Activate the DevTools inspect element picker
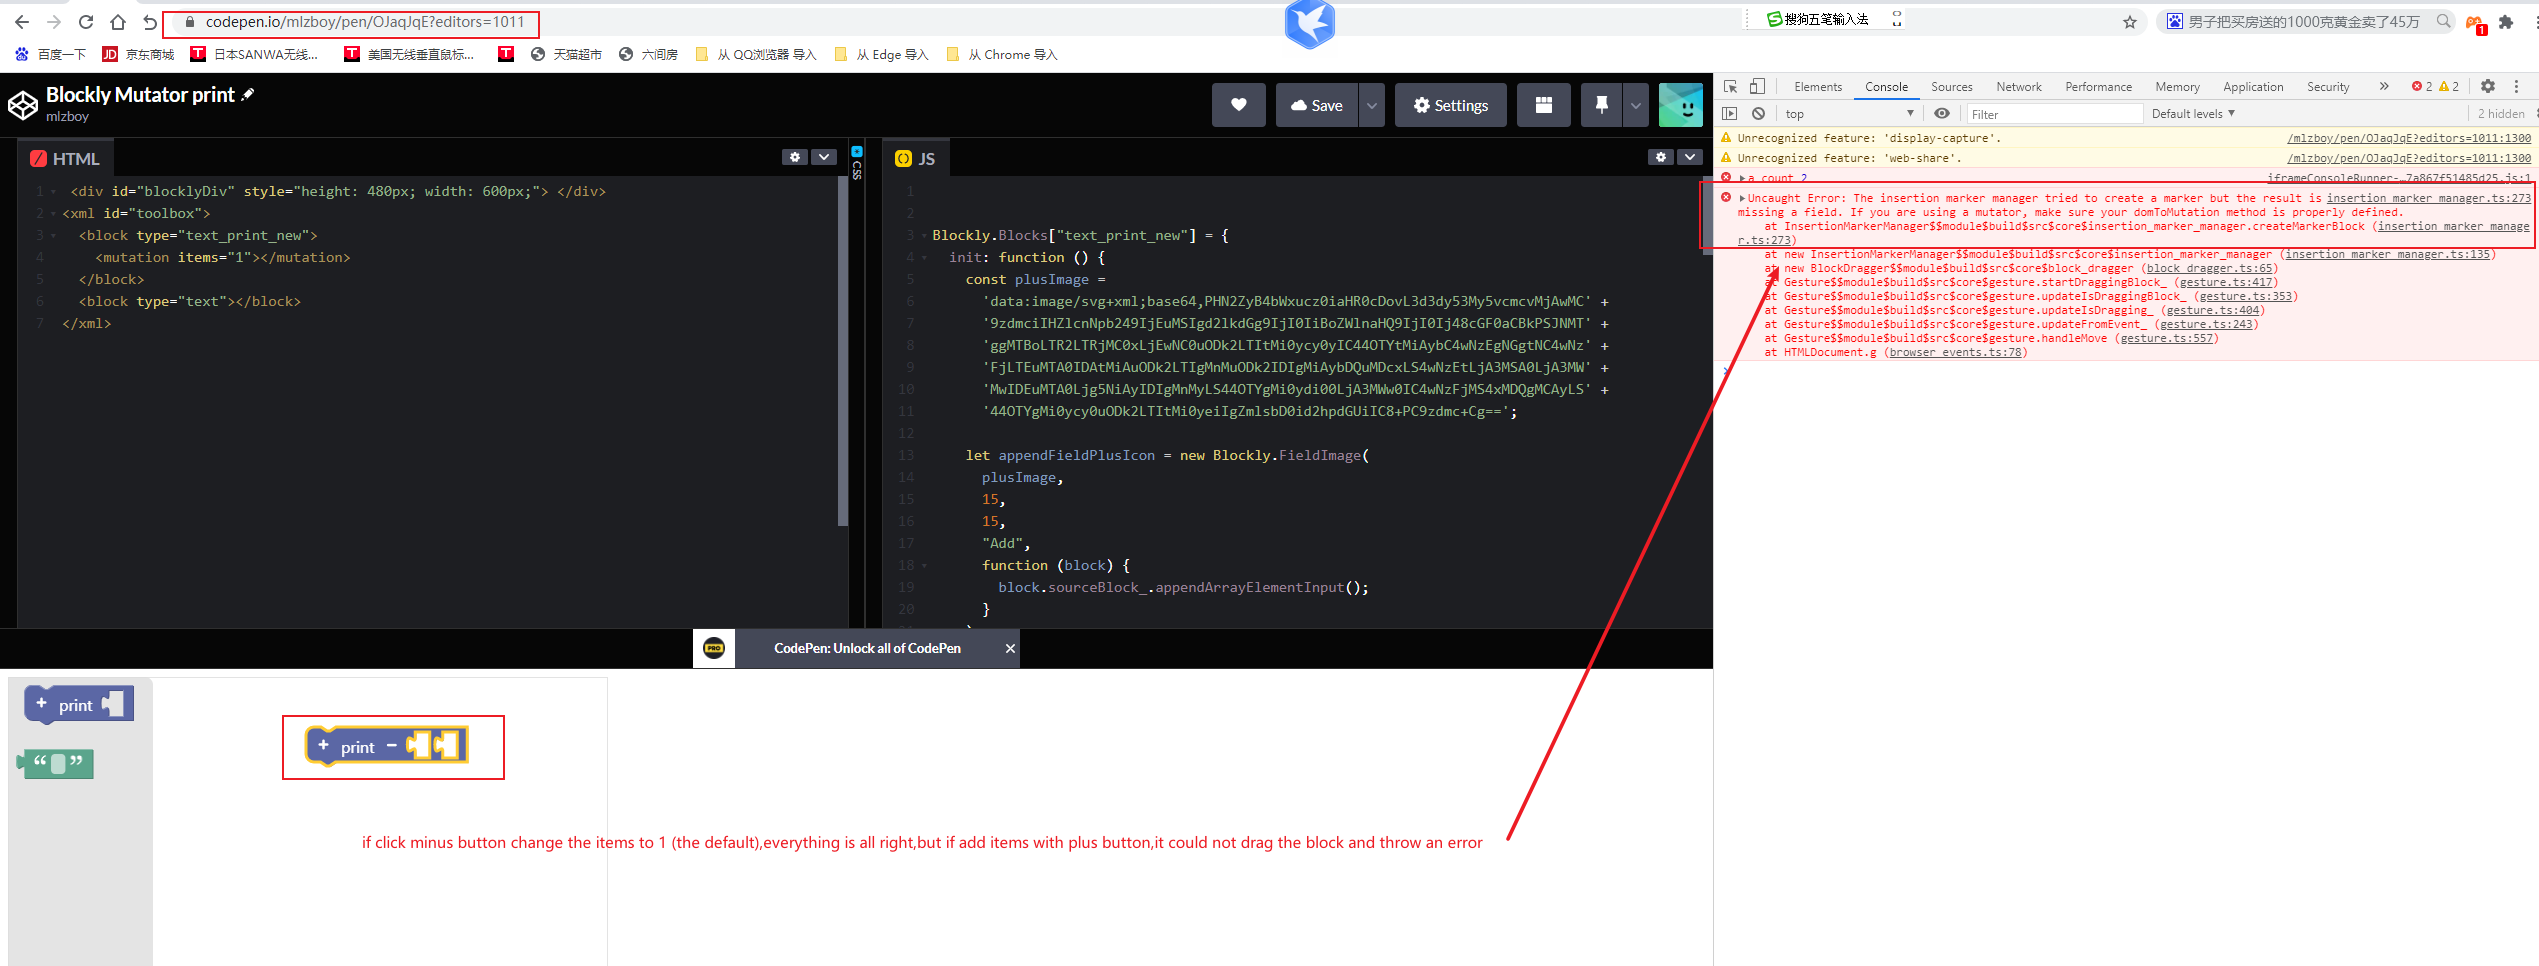This screenshot has height=966, width=2539. point(1731,87)
